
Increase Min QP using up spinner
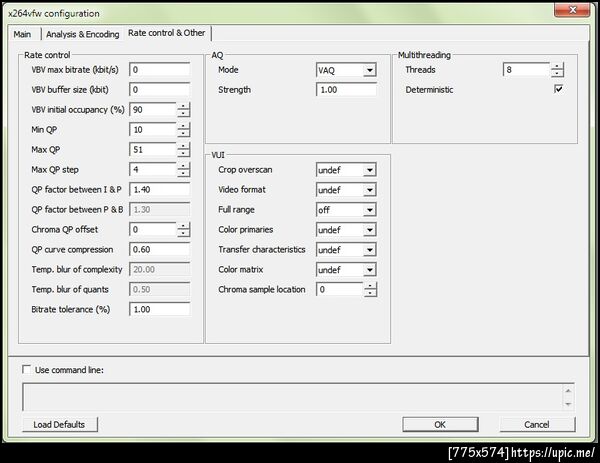point(184,126)
